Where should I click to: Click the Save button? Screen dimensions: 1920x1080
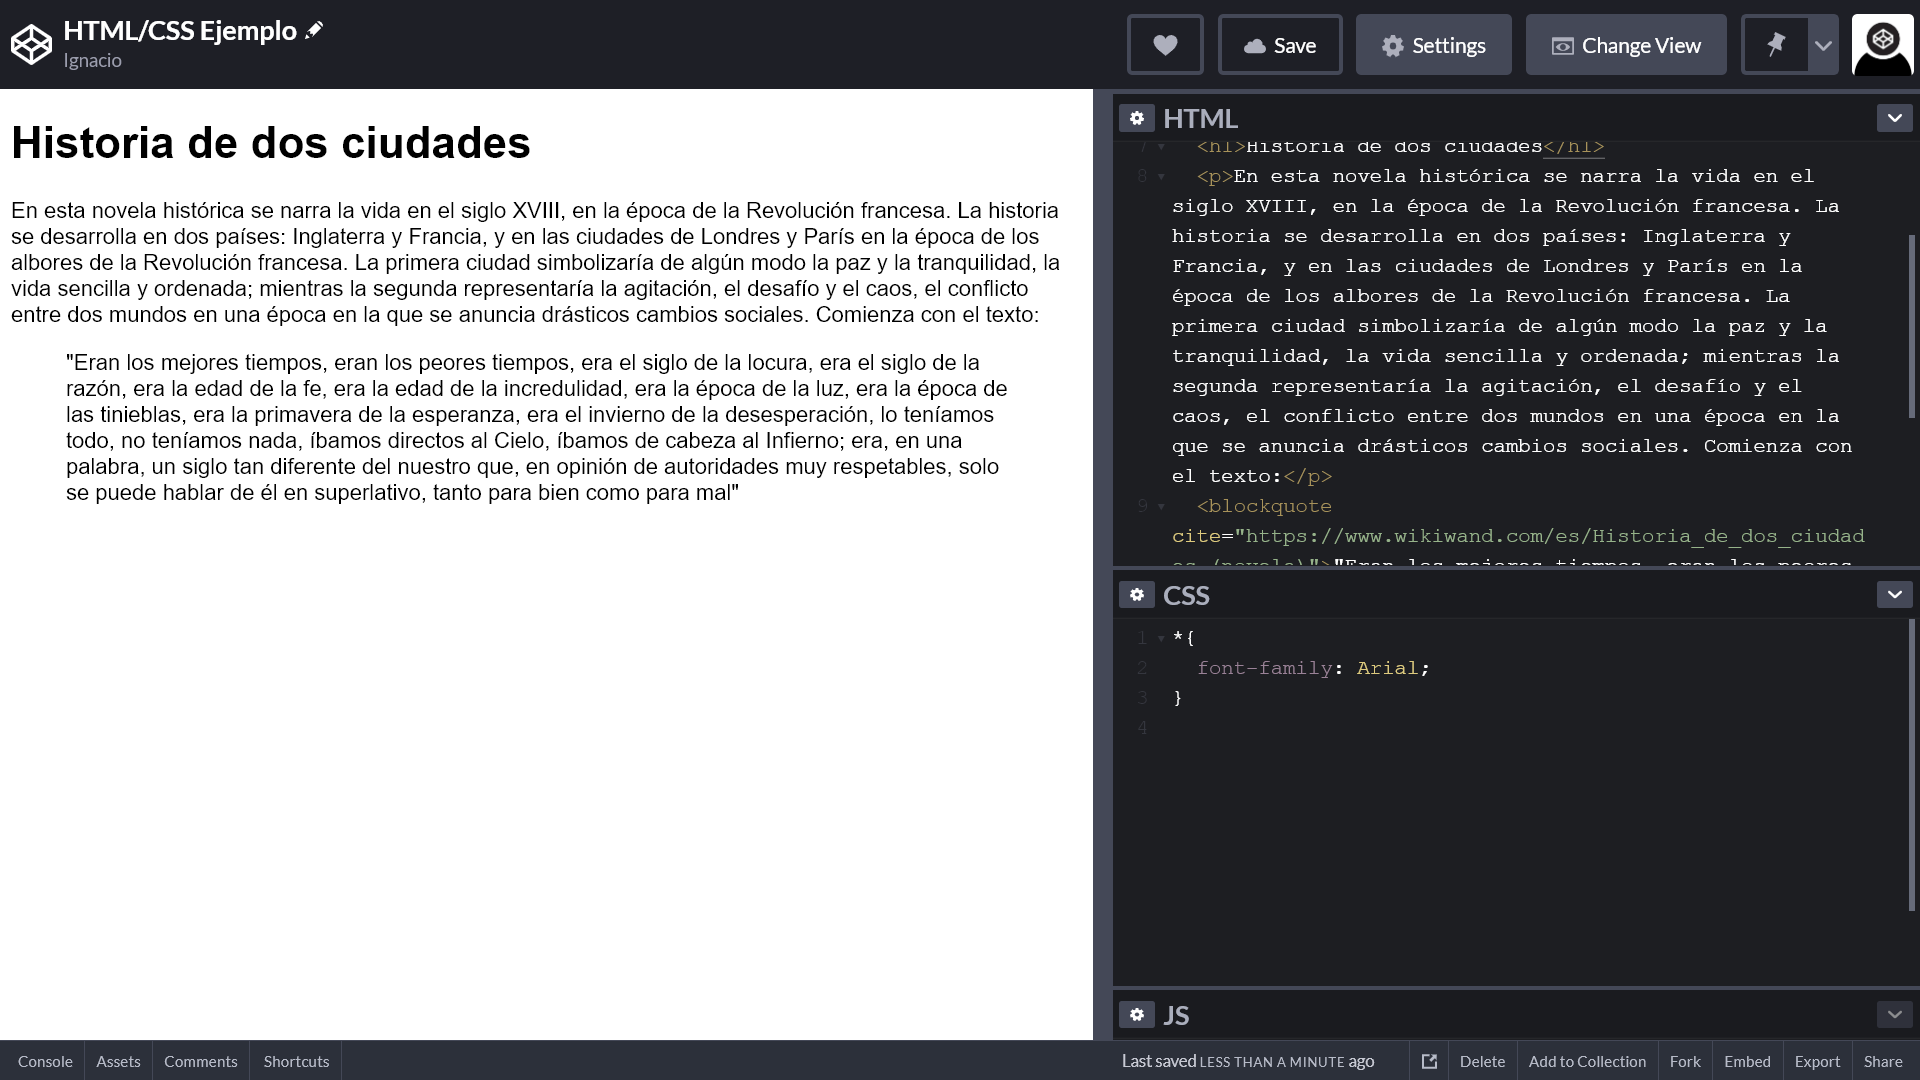(x=1280, y=45)
